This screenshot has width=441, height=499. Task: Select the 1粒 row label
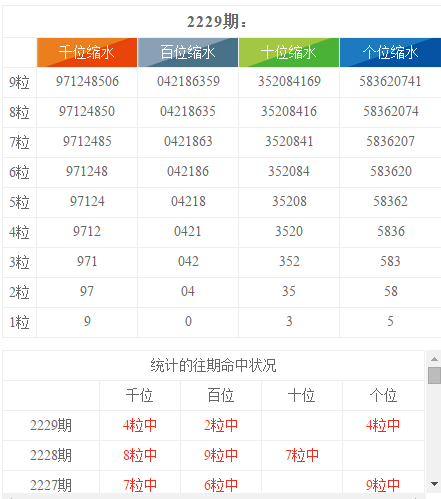tap(19, 322)
